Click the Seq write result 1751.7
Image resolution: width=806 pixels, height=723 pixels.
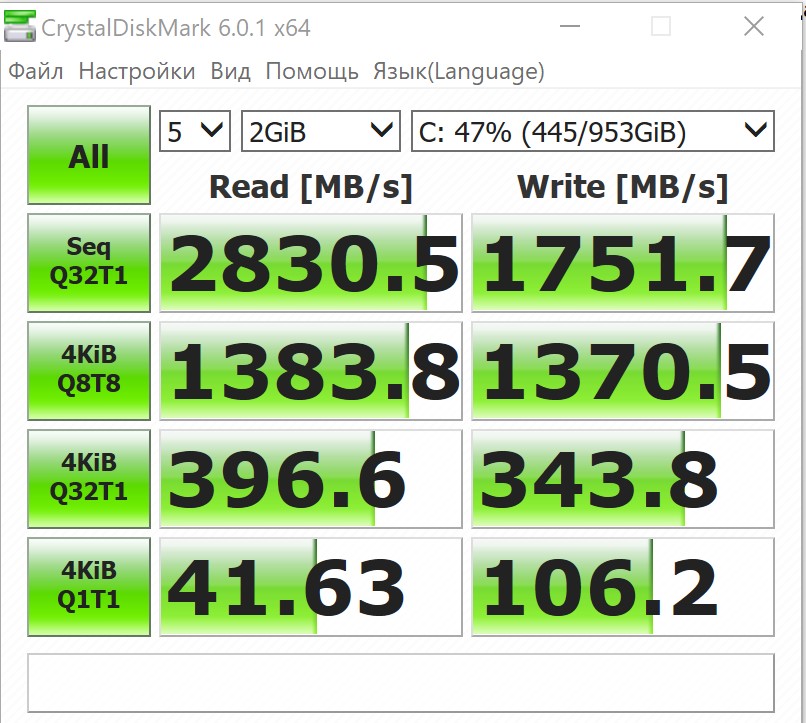[x=623, y=263]
